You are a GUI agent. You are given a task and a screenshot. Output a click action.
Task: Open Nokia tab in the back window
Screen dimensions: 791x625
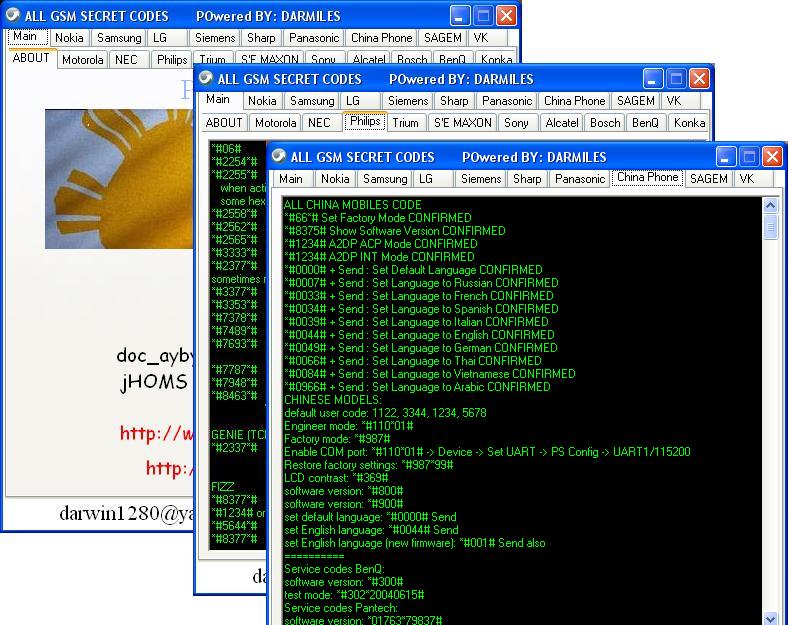pos(69,38)
